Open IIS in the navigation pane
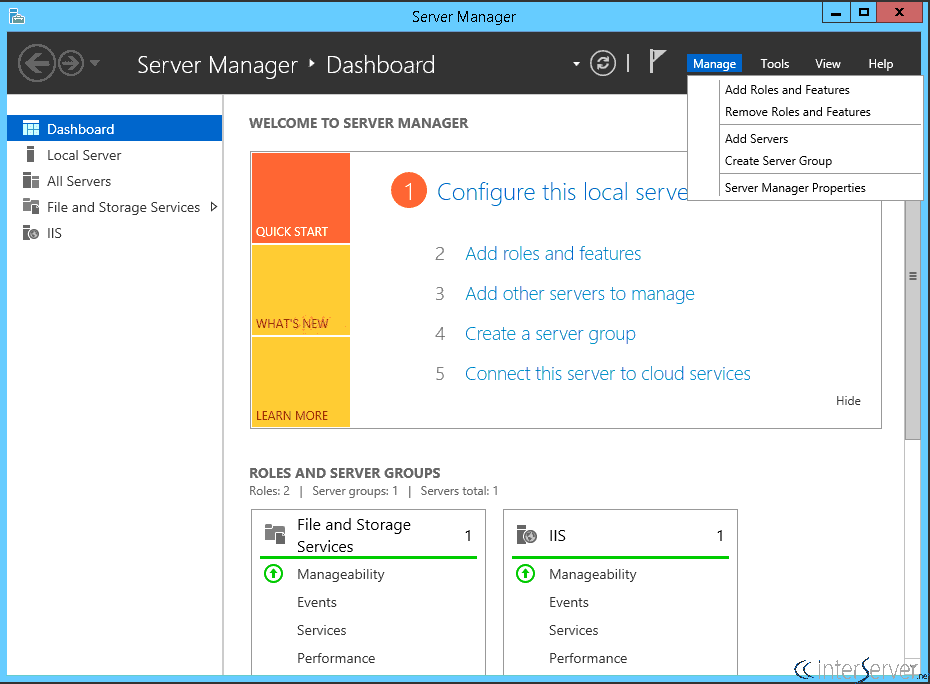 tap(114, 233)
